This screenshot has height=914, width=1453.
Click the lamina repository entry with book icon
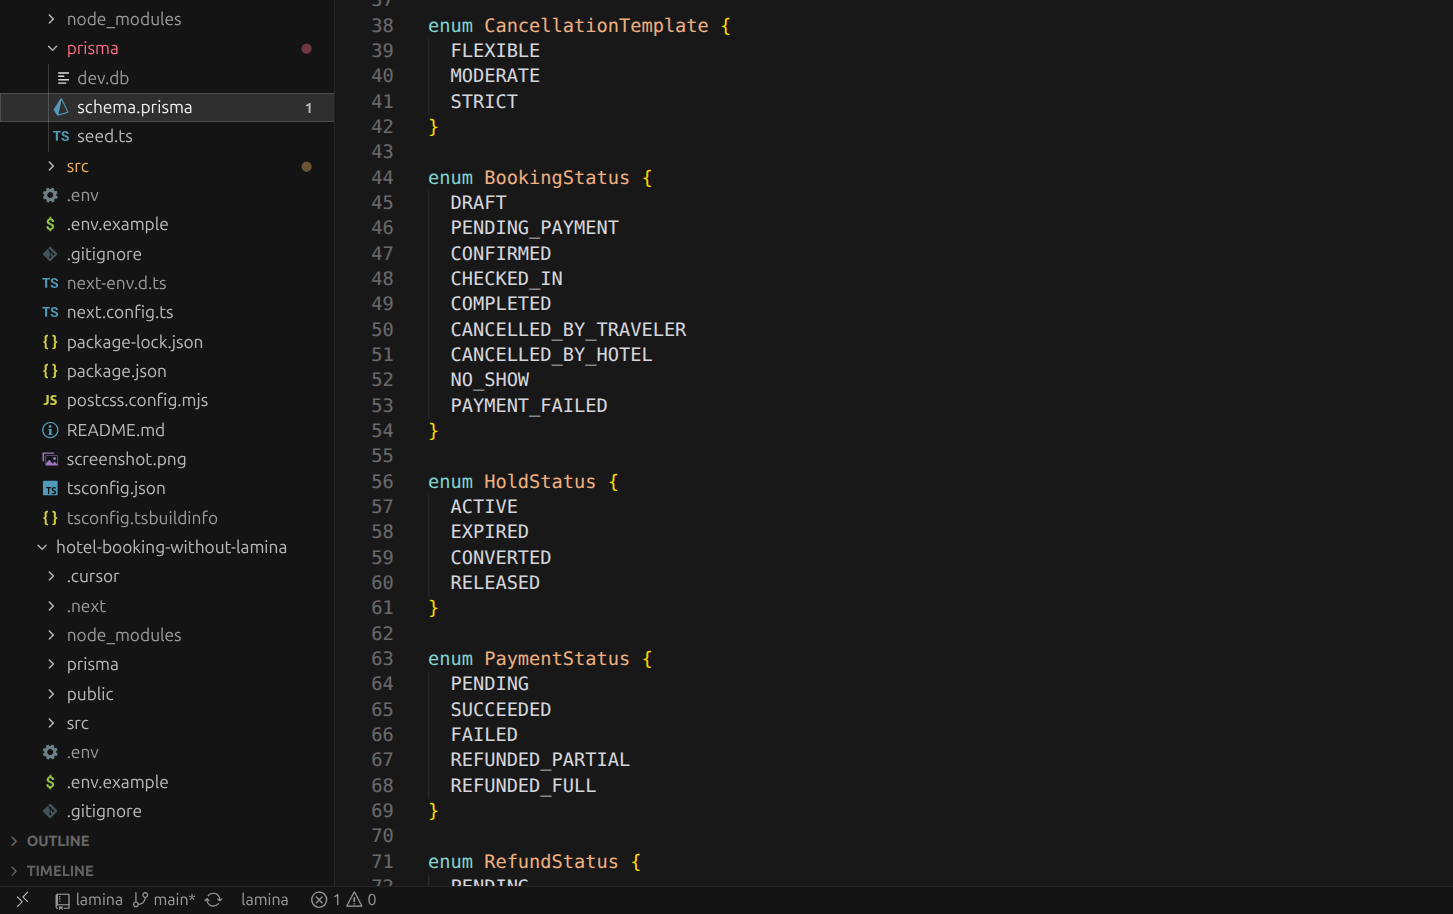pos(89,900)
